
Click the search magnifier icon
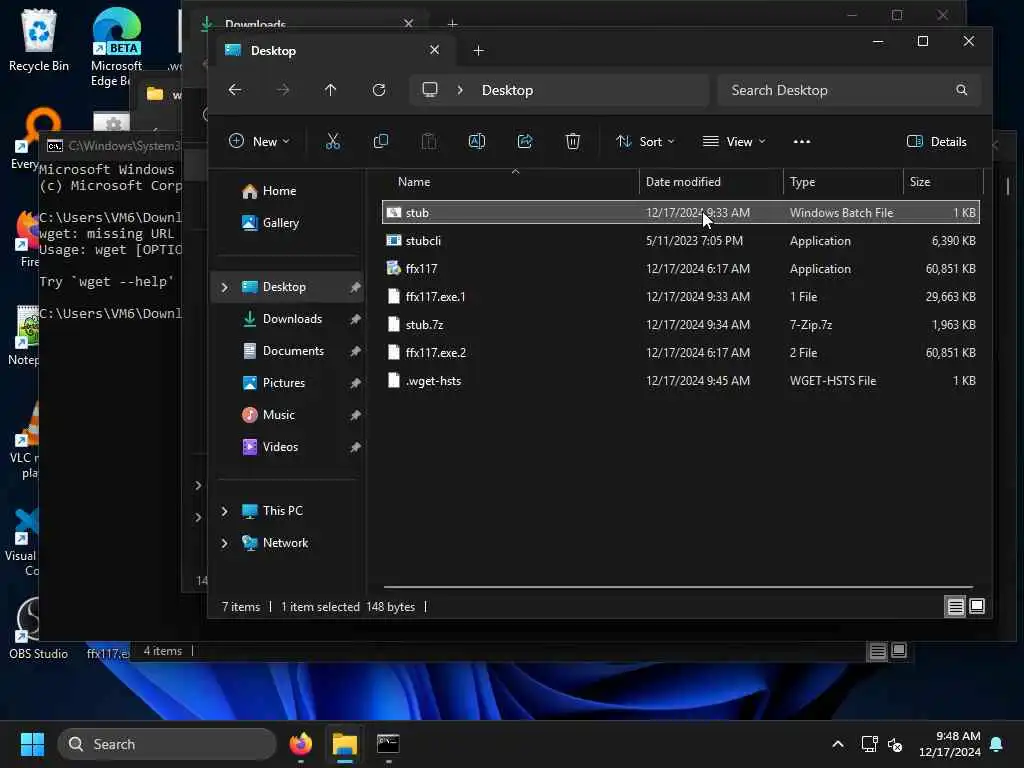tap(961, 90)
